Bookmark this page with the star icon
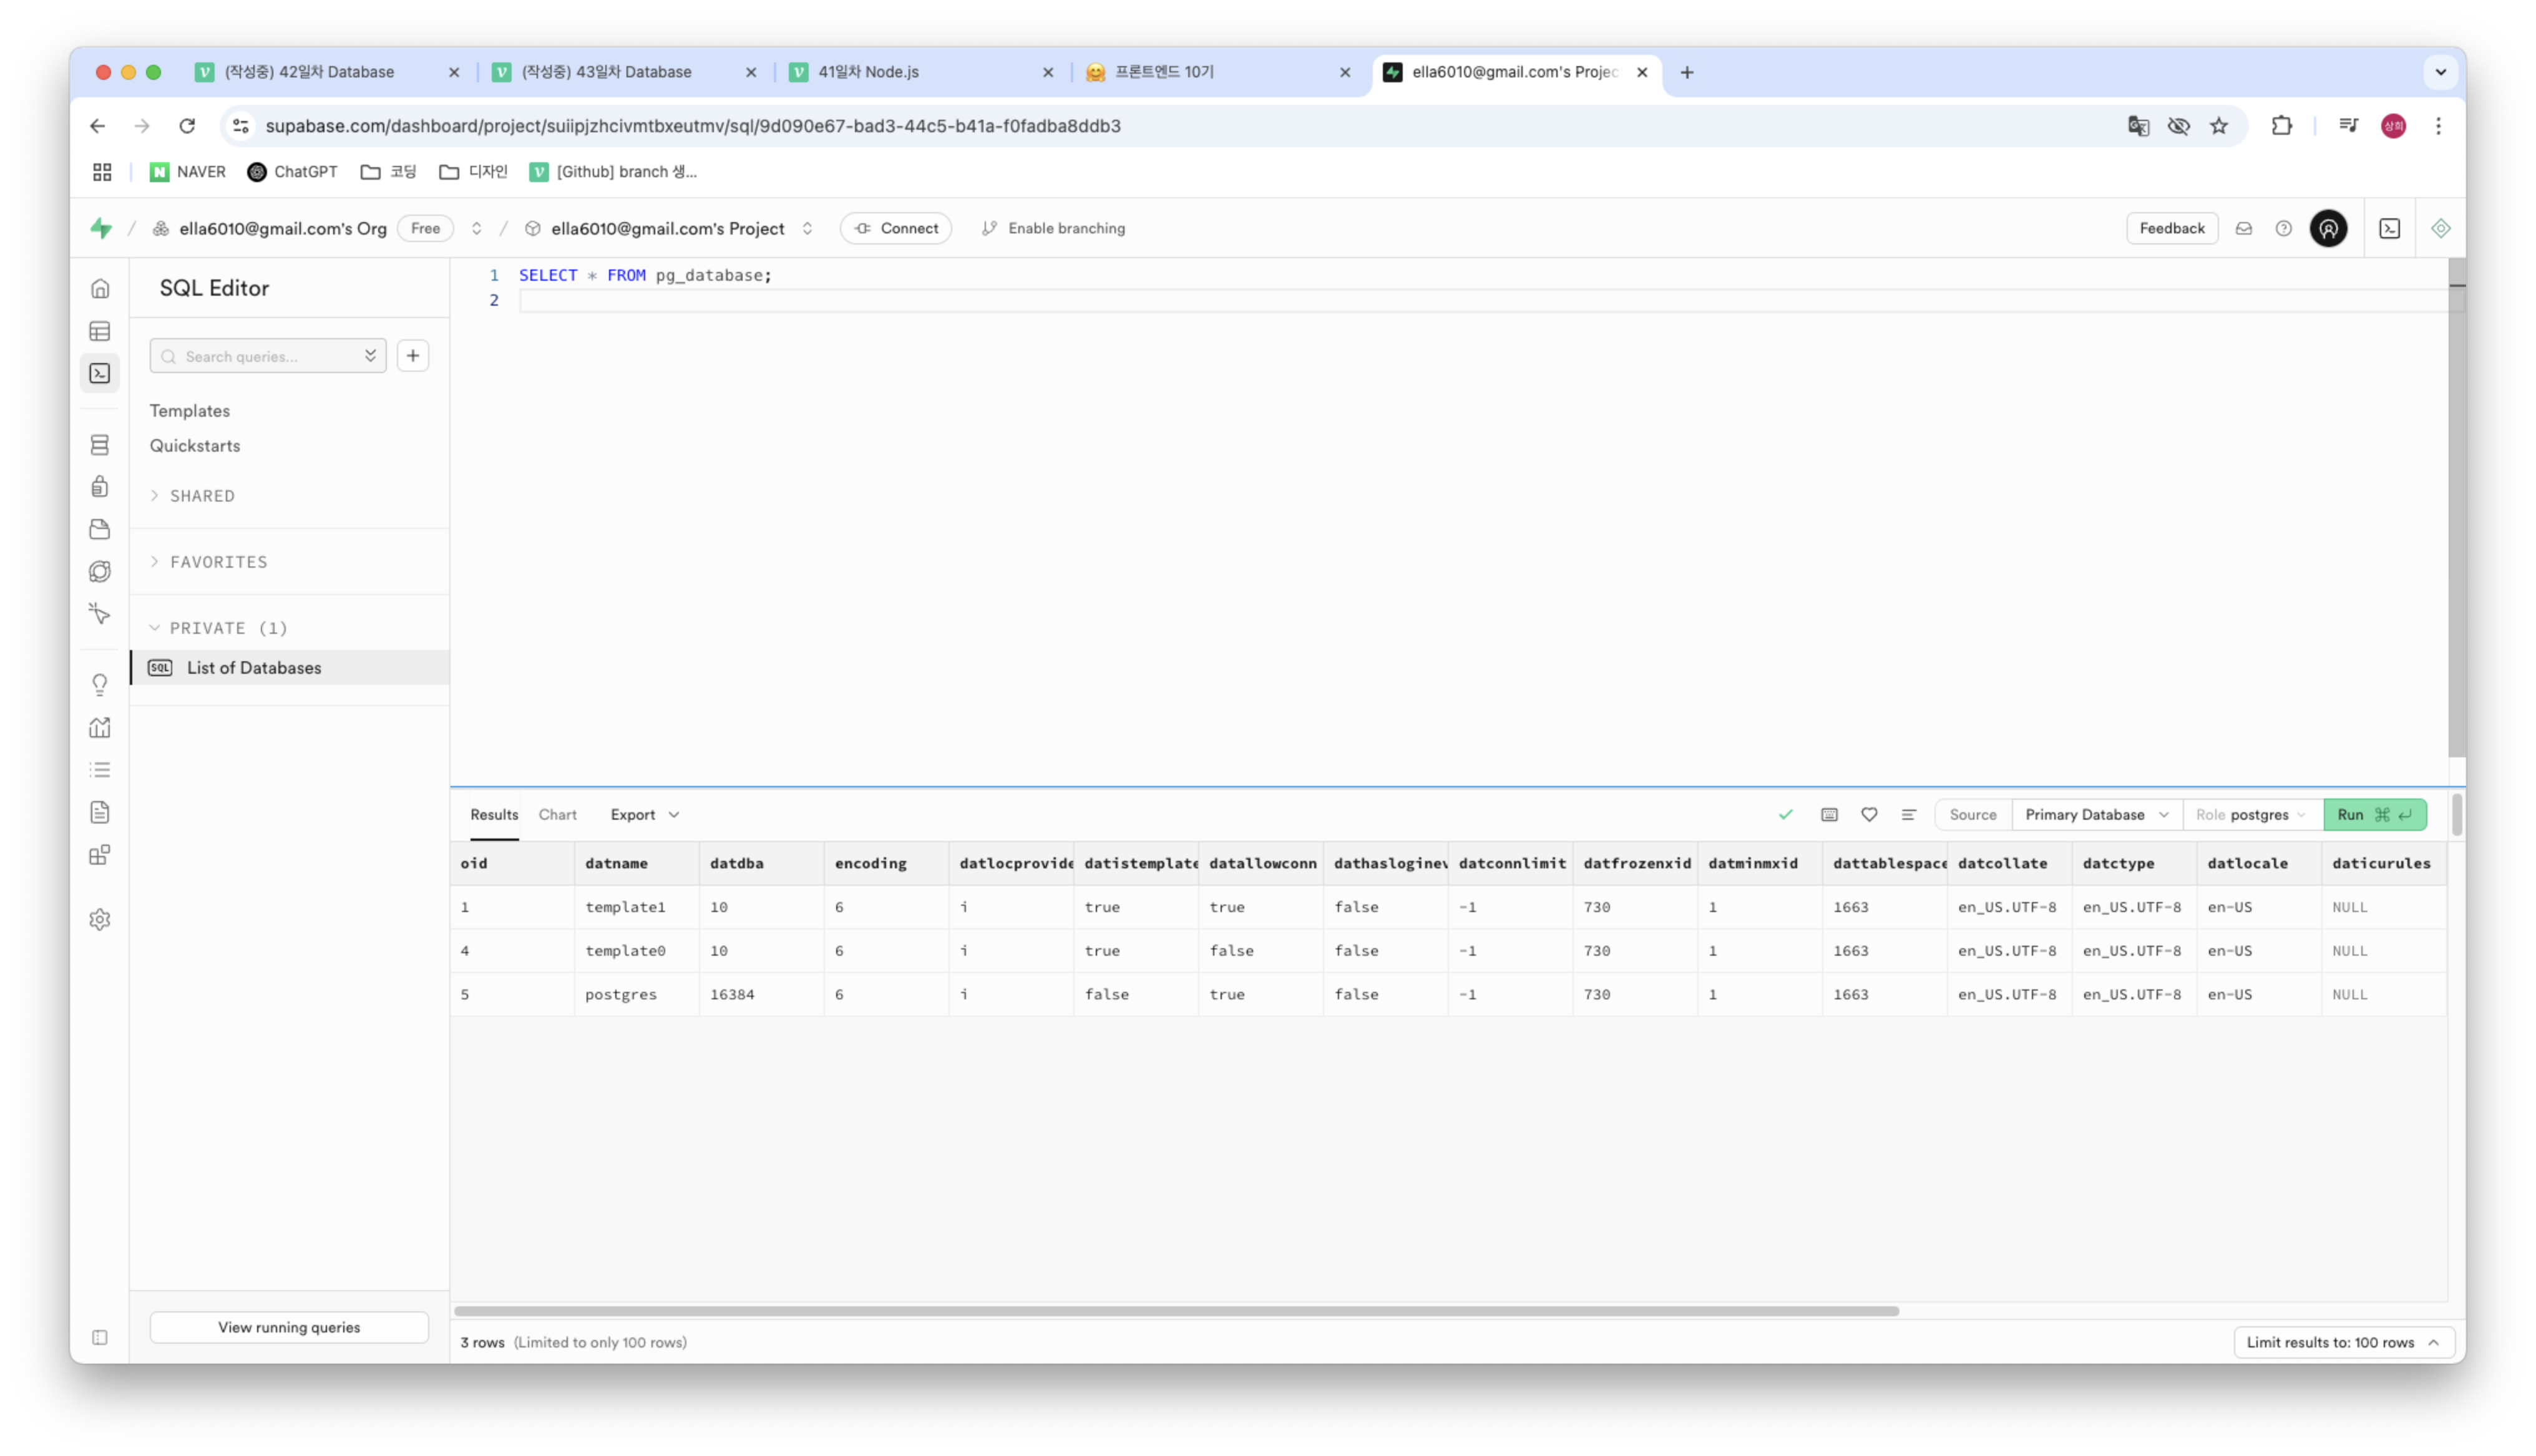Image resolution: width=2536 pixels, height=1456 pixels. (x=2219, y=126)
